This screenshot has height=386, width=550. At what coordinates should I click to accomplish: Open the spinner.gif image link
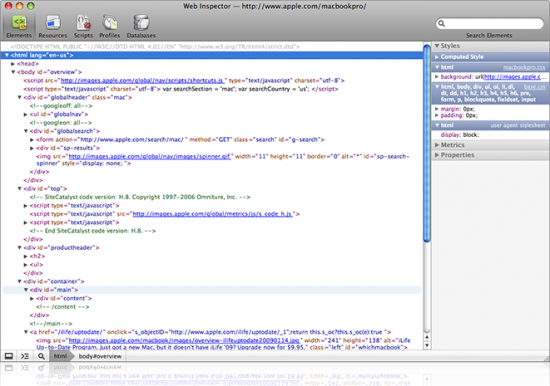[x=150, y=156]
